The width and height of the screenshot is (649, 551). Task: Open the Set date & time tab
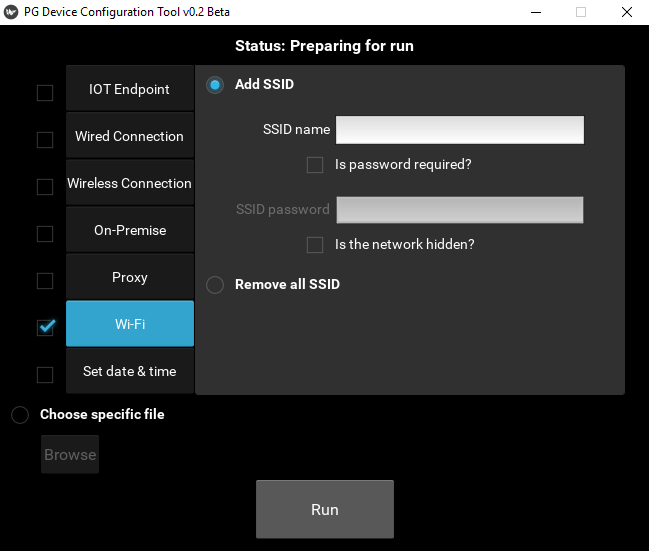(130, 371)
